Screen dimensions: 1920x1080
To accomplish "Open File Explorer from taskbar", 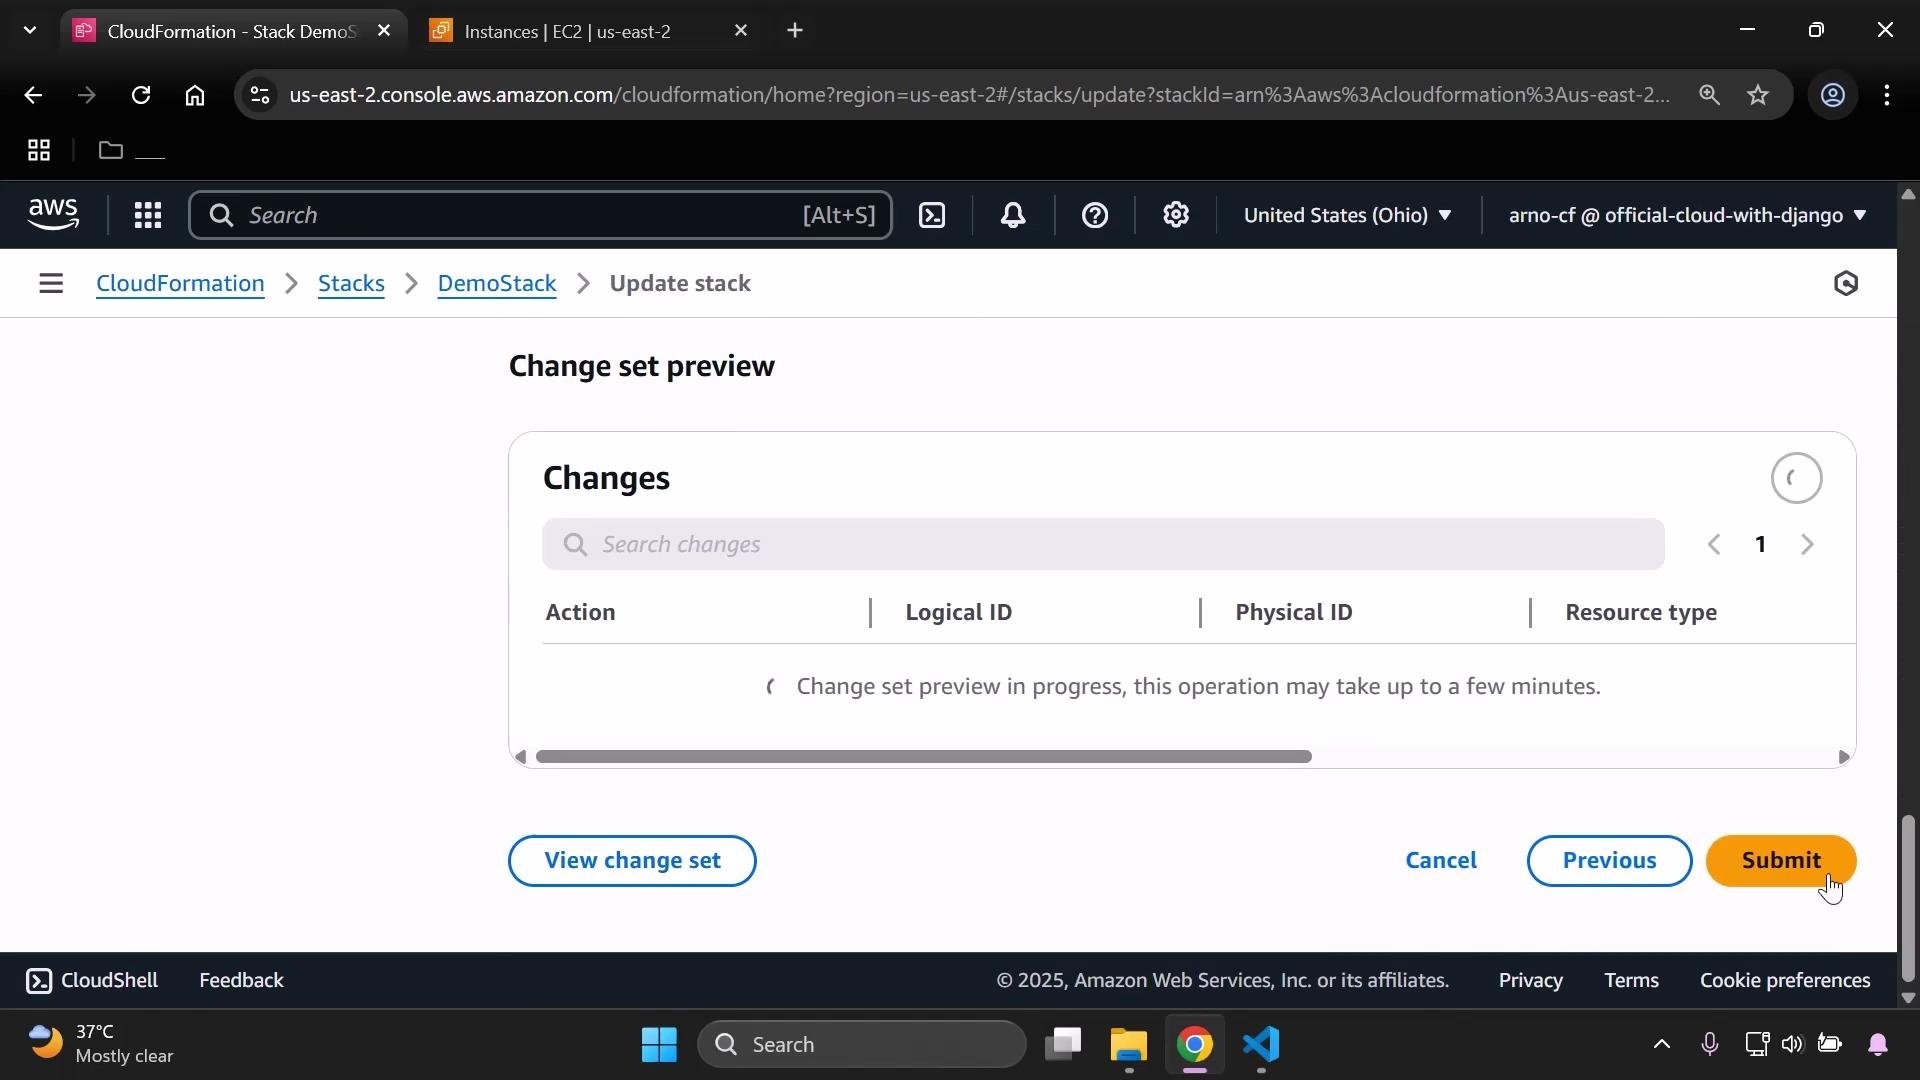I will click(x=1129, y=1045).
